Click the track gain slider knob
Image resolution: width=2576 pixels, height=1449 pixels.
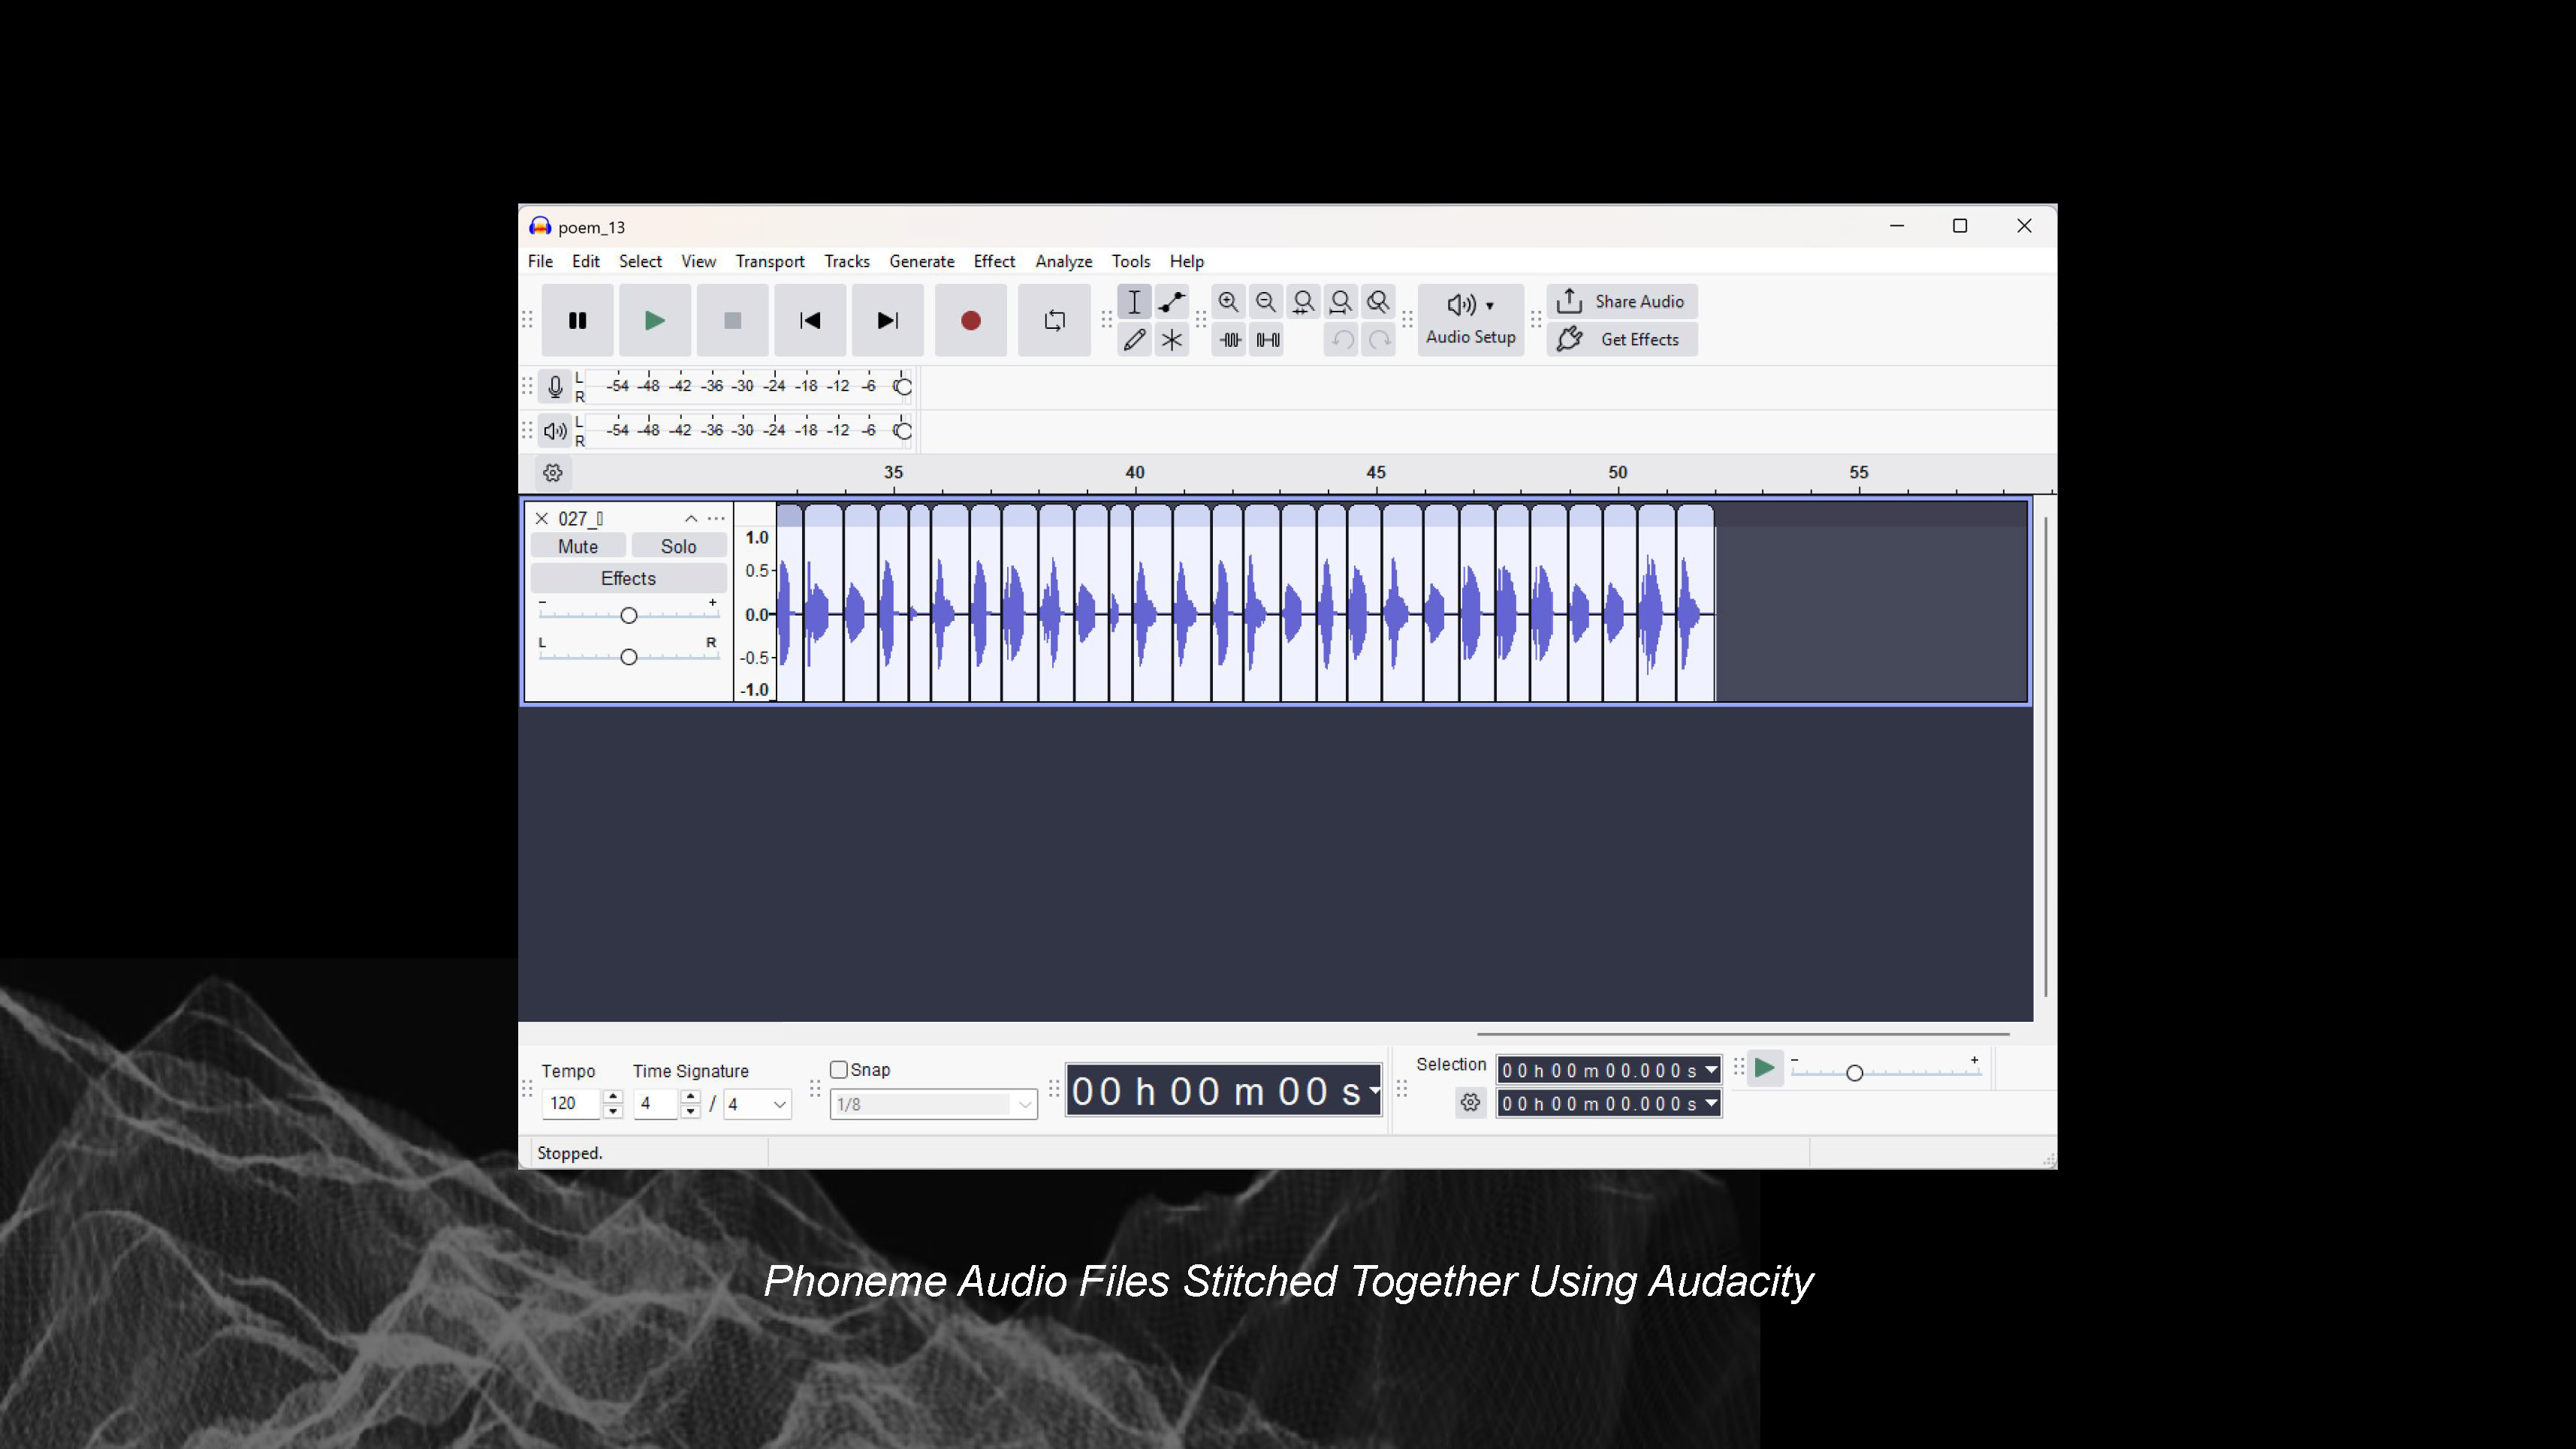628,615
